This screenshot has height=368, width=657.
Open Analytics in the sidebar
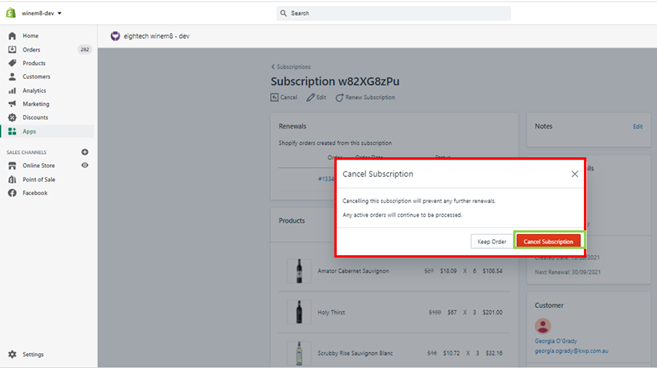[34, 91]
